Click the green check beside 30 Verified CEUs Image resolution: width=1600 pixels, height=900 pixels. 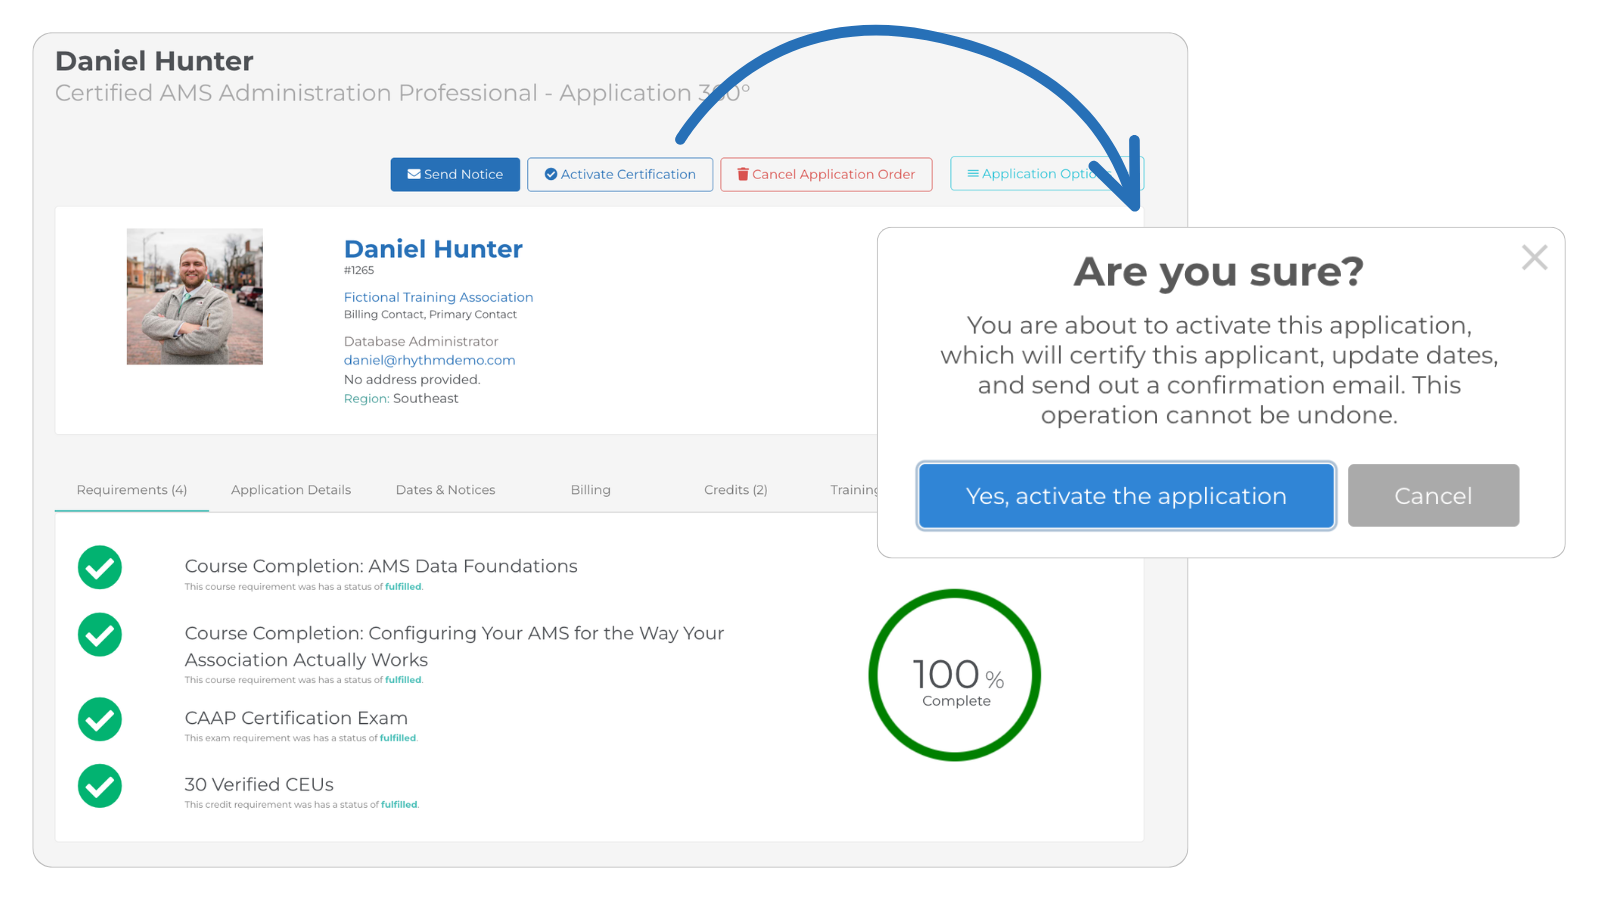pos(99,786)
